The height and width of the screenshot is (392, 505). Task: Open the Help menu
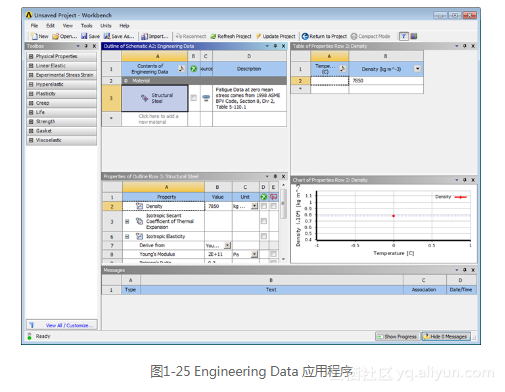pyautogui.click(x=124, y=26)
